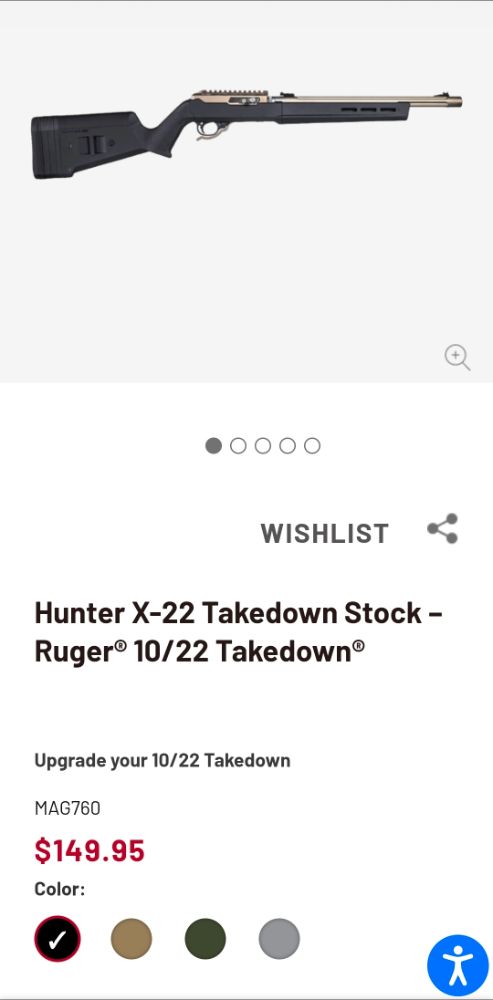493x1000 pixels.
Task: Open the blue accessibility widget
Action: [457, 965]
